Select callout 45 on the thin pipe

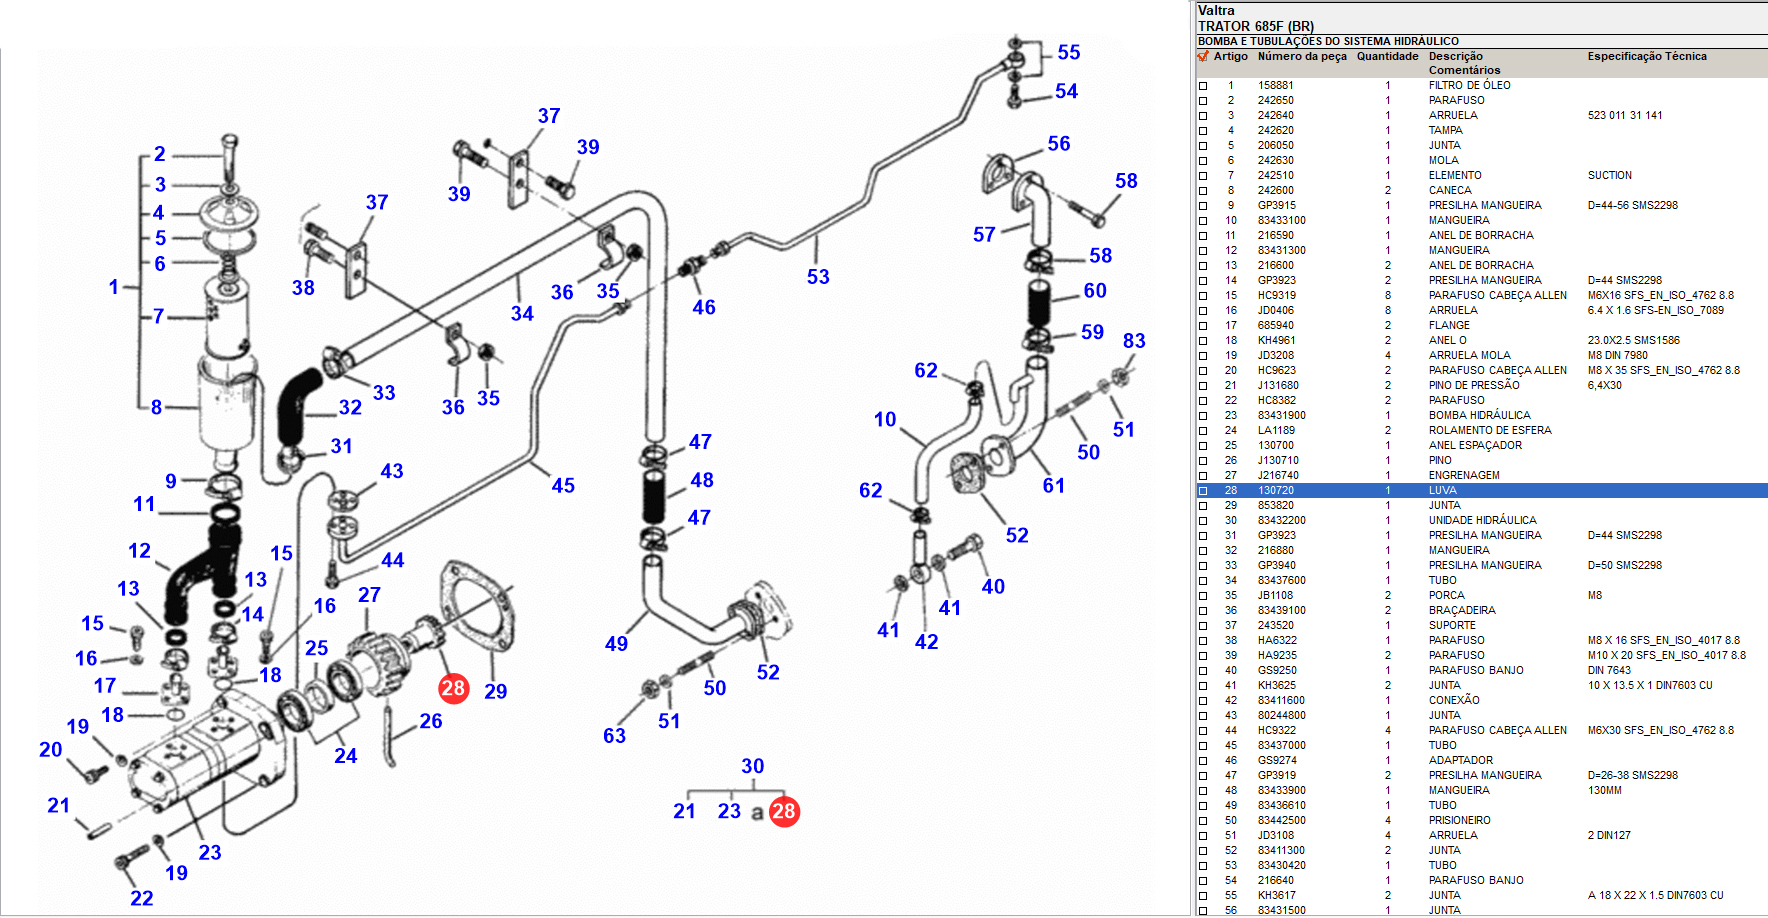point(563,486)
